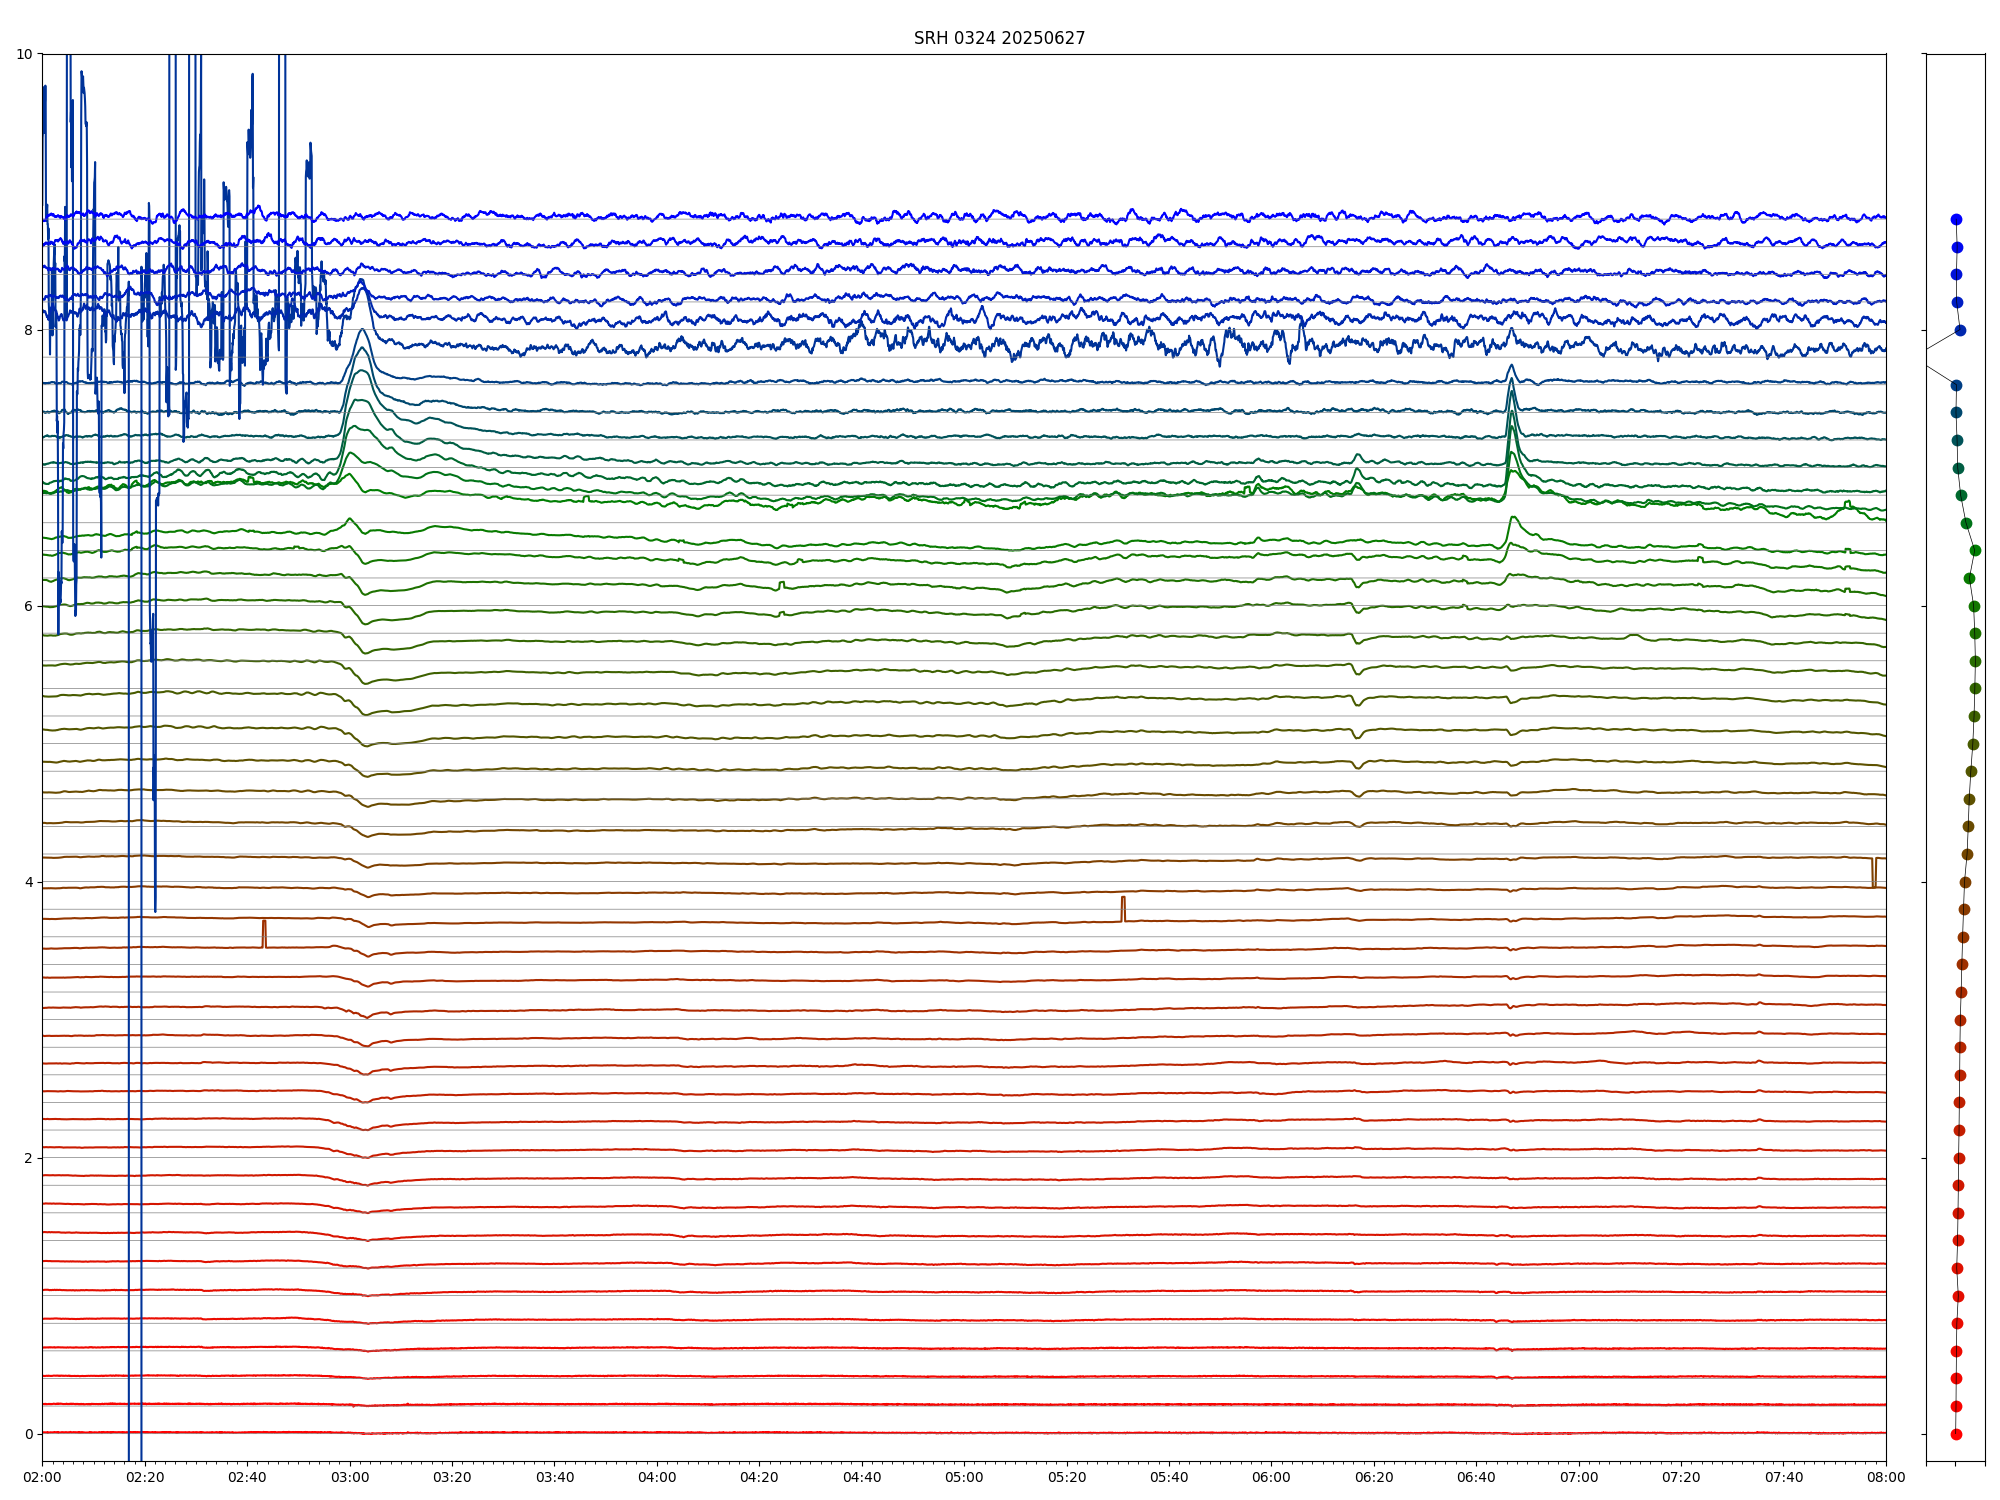This screenshot has width=2000, height=1500.
Task: Click the 06:40 time axis label
Action: tap(1476, 1477)
